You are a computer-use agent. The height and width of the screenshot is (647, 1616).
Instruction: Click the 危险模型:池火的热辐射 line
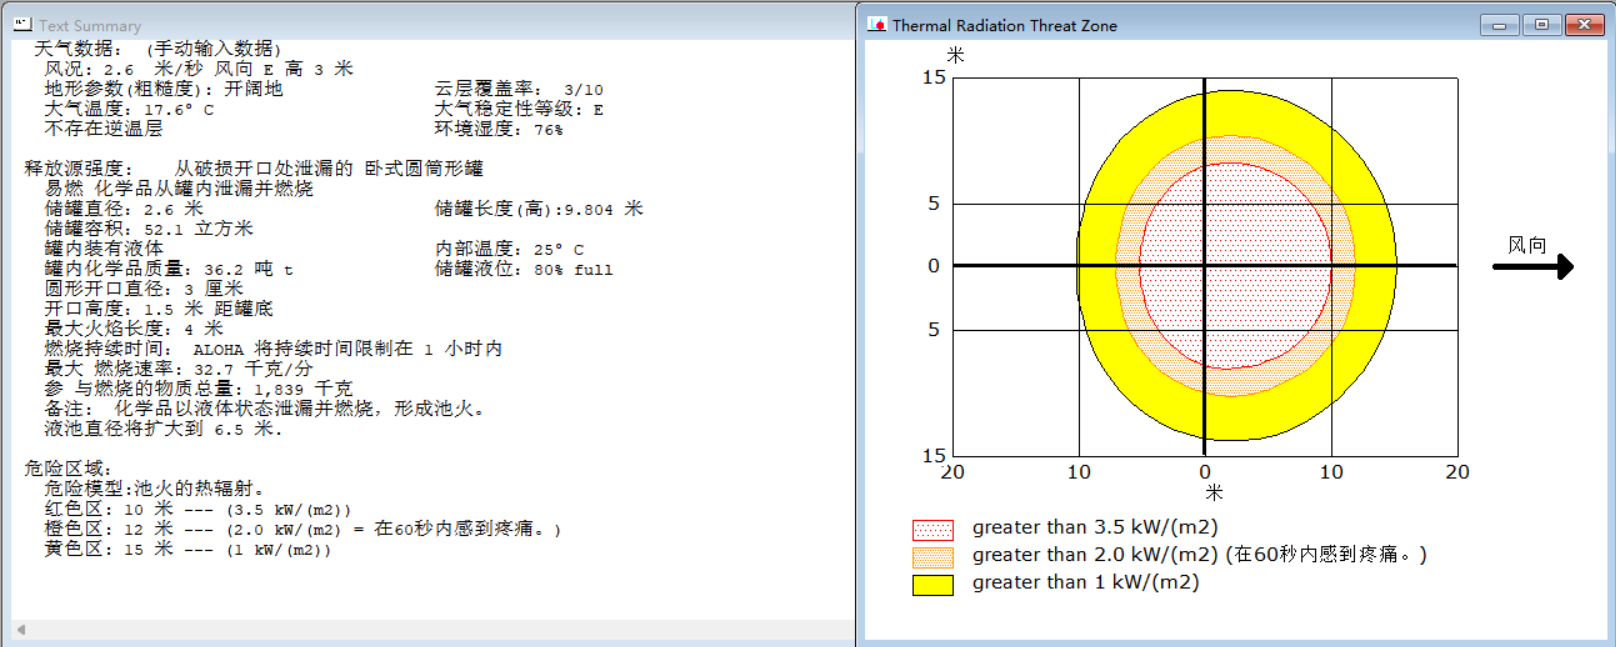tap(154, 489)
